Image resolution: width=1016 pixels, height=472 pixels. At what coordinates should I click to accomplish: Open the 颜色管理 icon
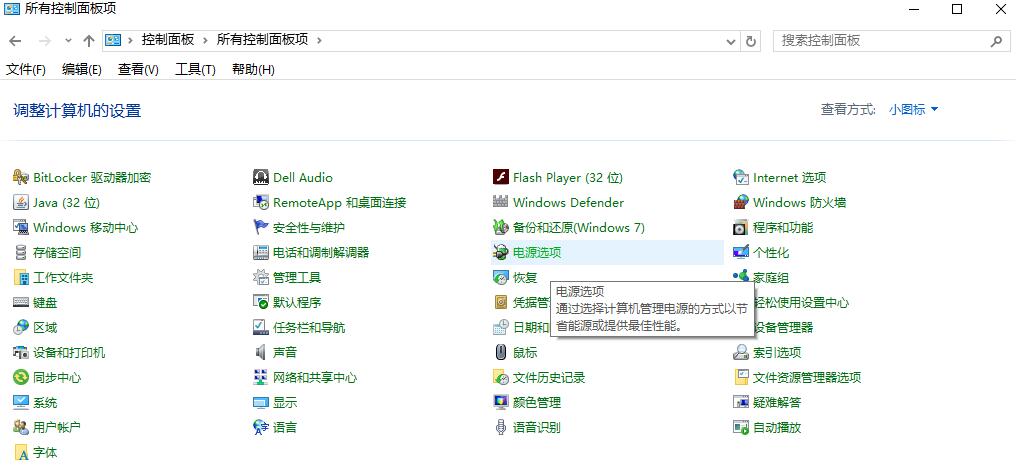click(500, 403)
